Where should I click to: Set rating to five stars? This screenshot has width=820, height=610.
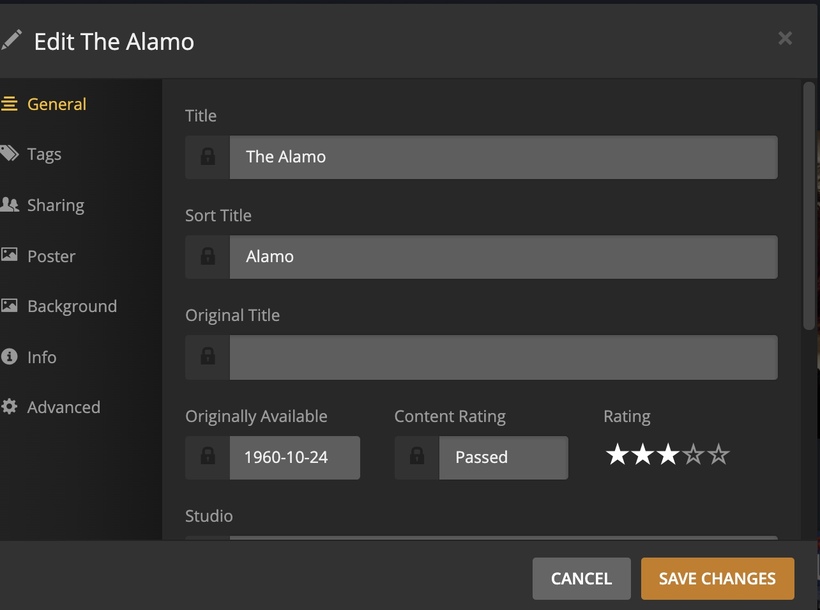click(718, 456)
